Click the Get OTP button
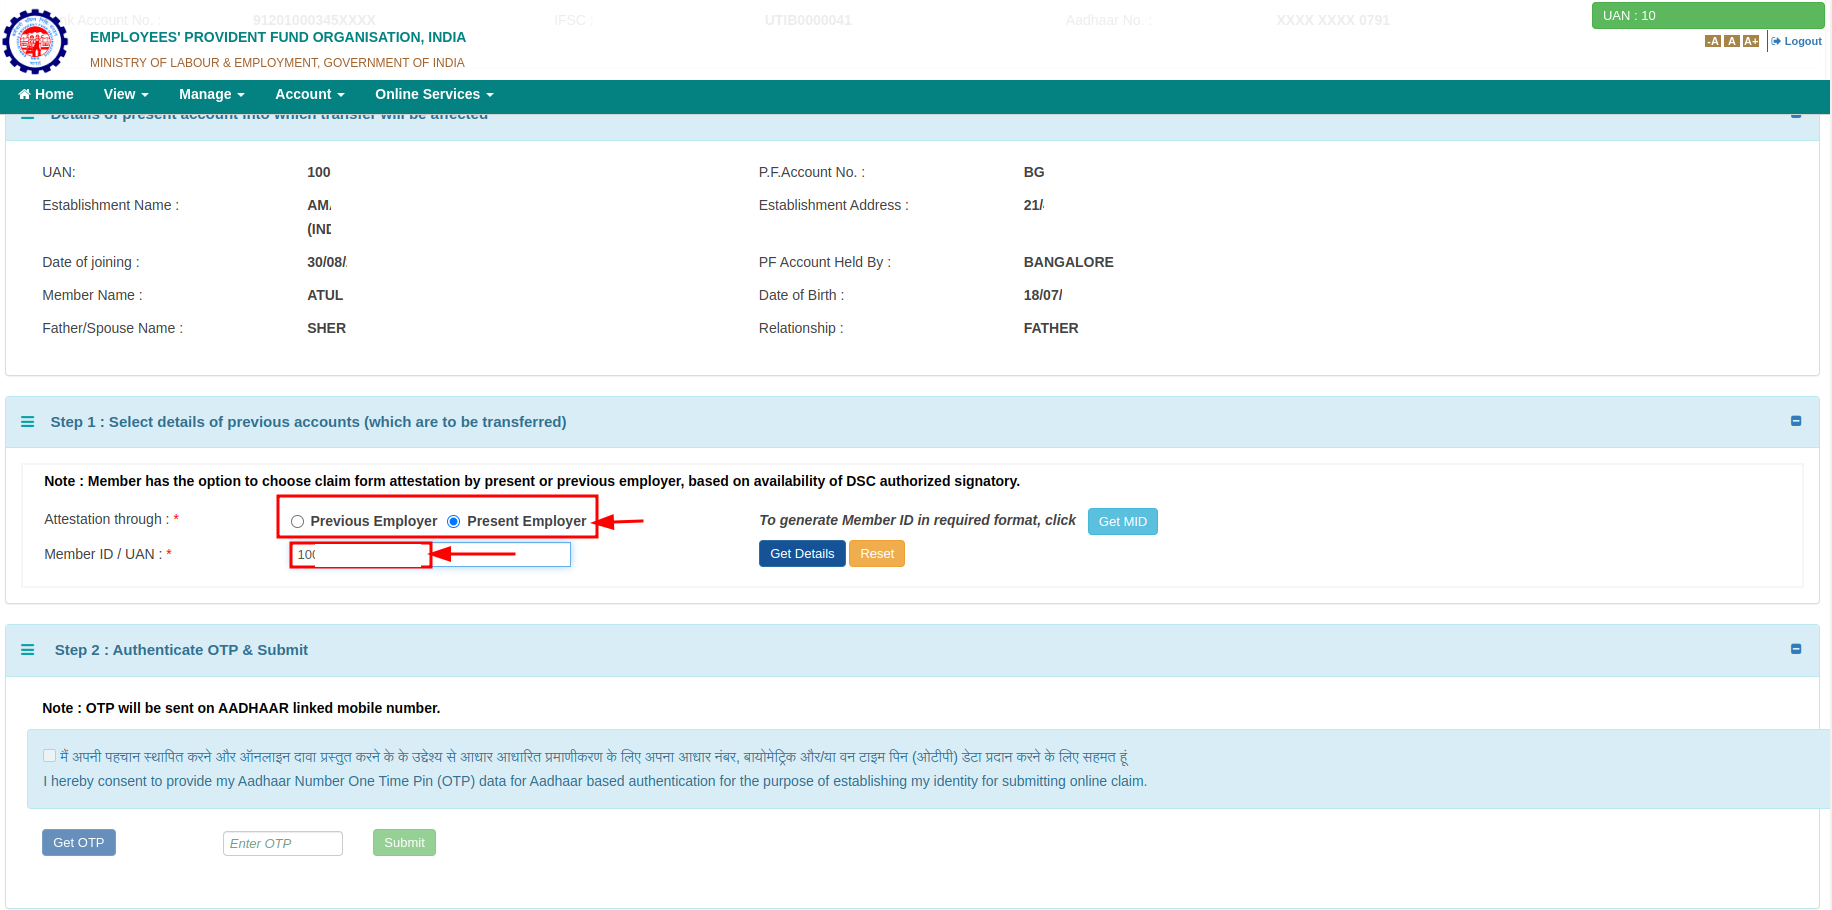 [79, 843]
